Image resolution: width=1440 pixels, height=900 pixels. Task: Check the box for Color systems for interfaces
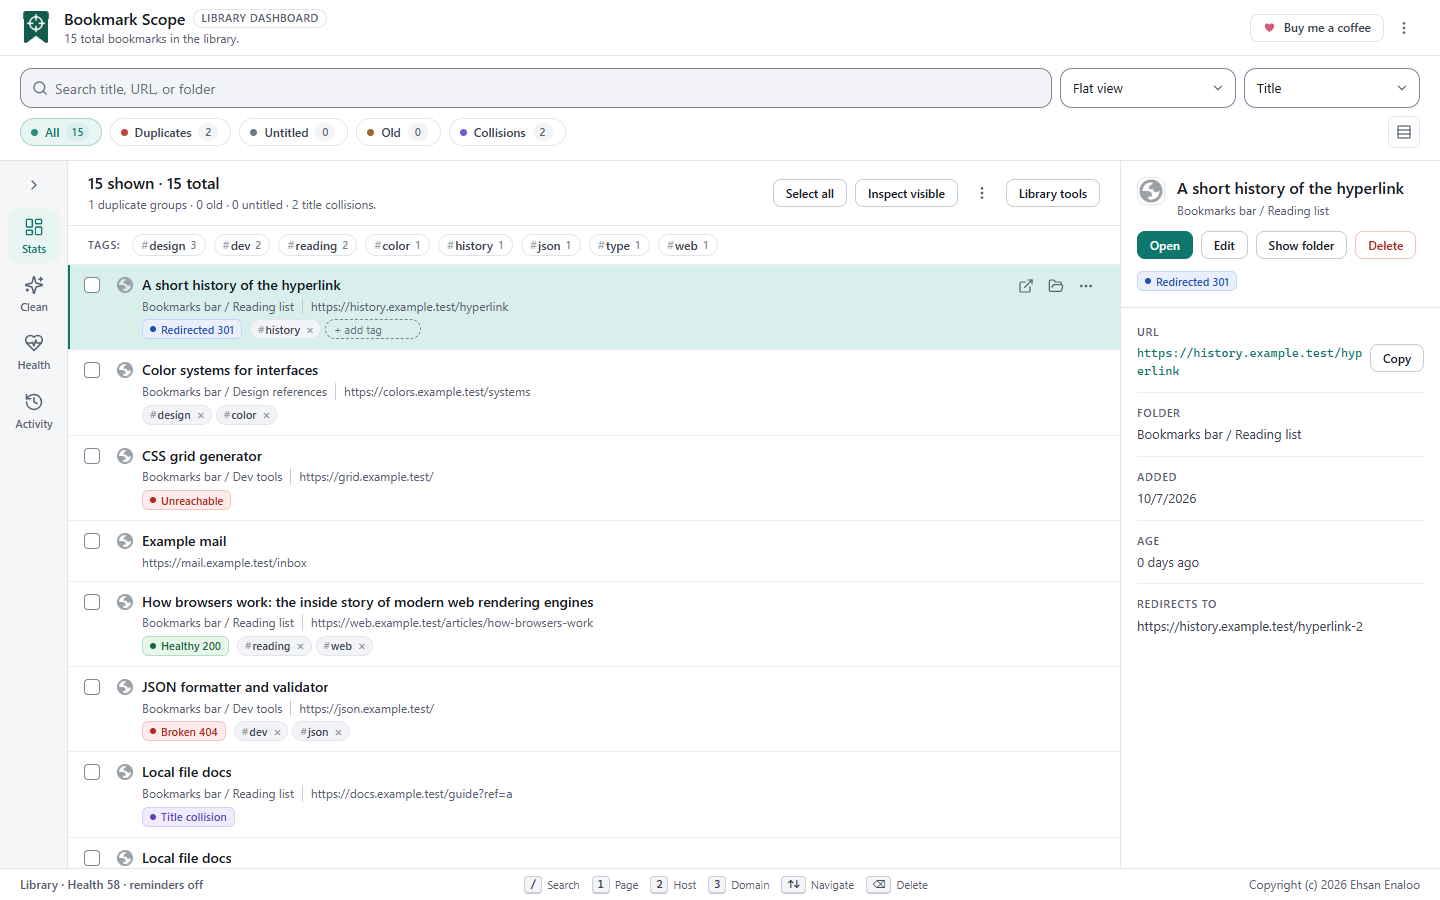click(x=92, y=370)
